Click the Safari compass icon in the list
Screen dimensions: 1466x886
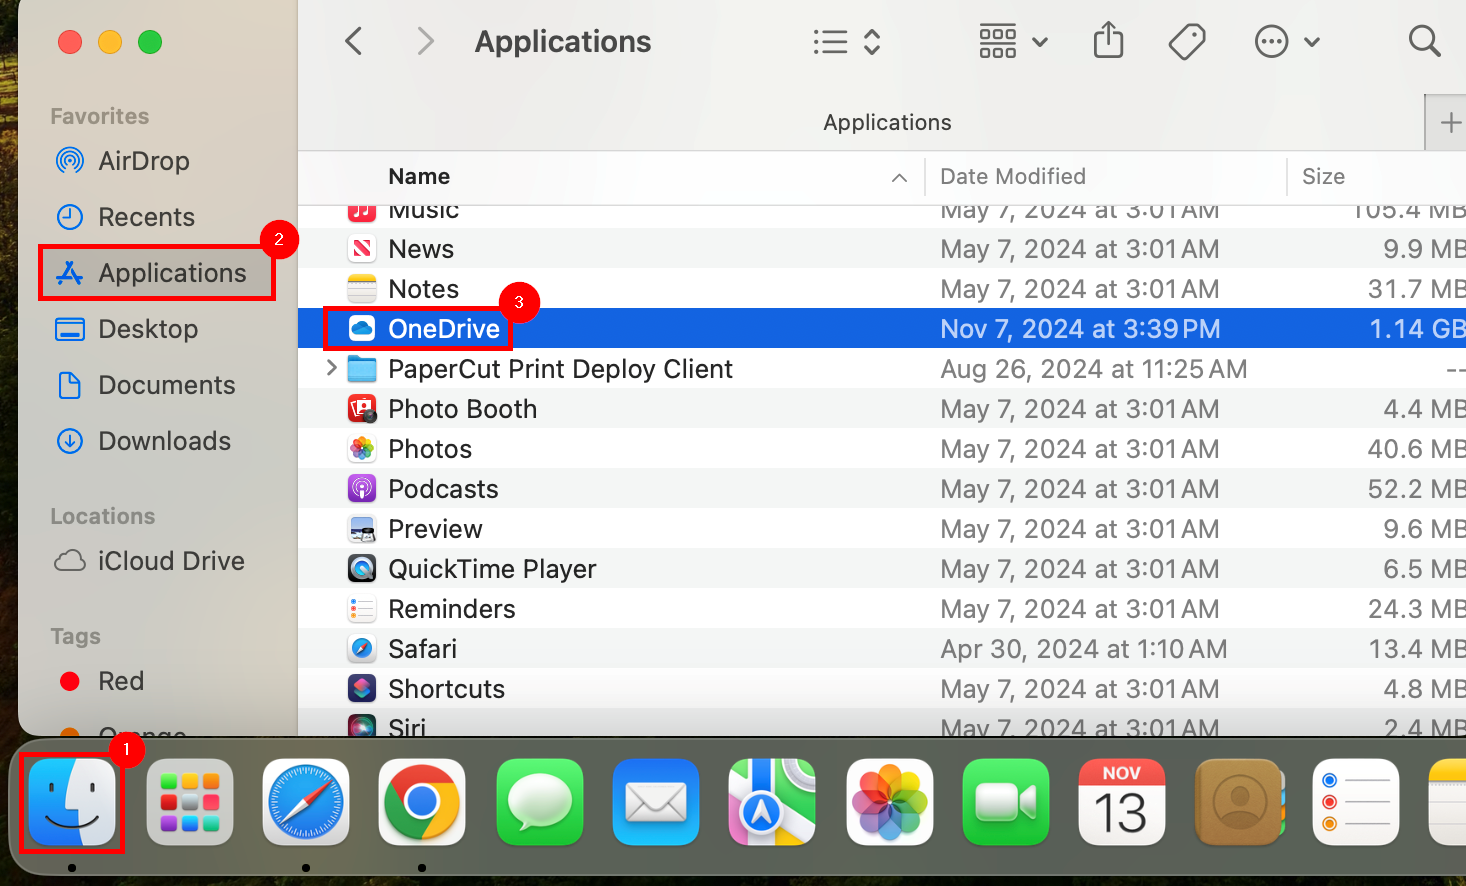click(362, 648)
